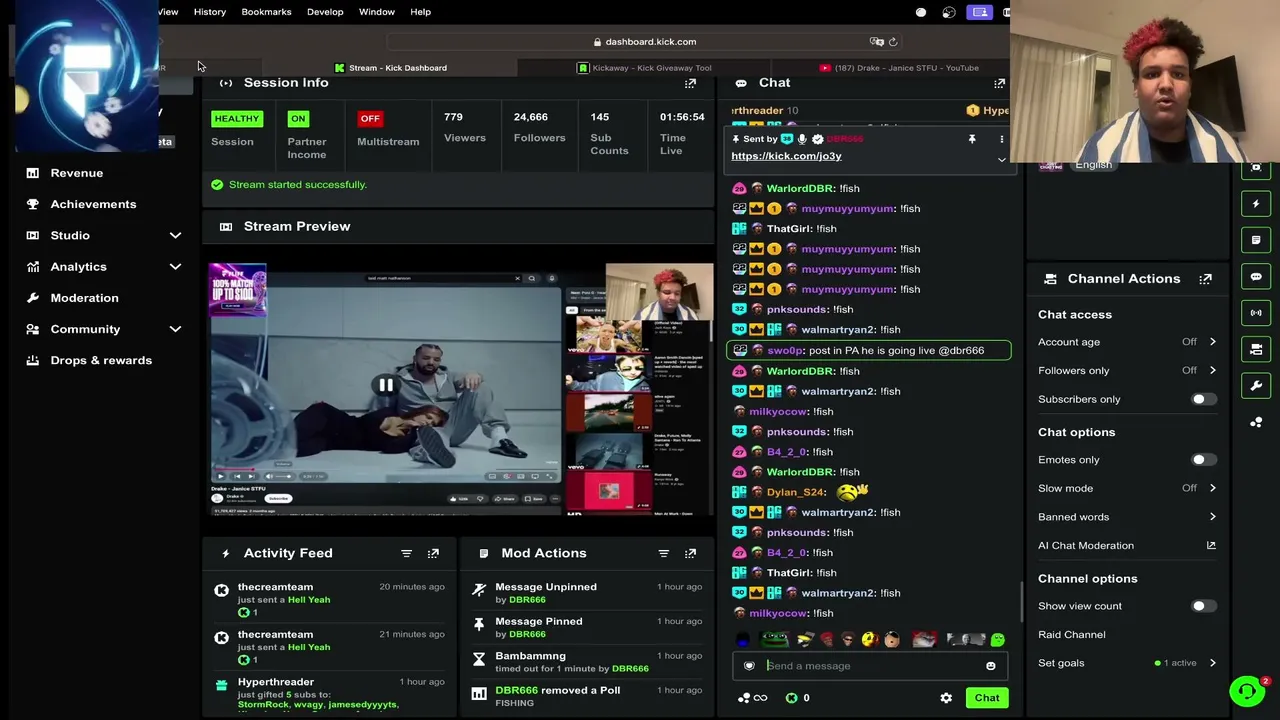
Task: Open the Help menu
Action: [420, 12]
